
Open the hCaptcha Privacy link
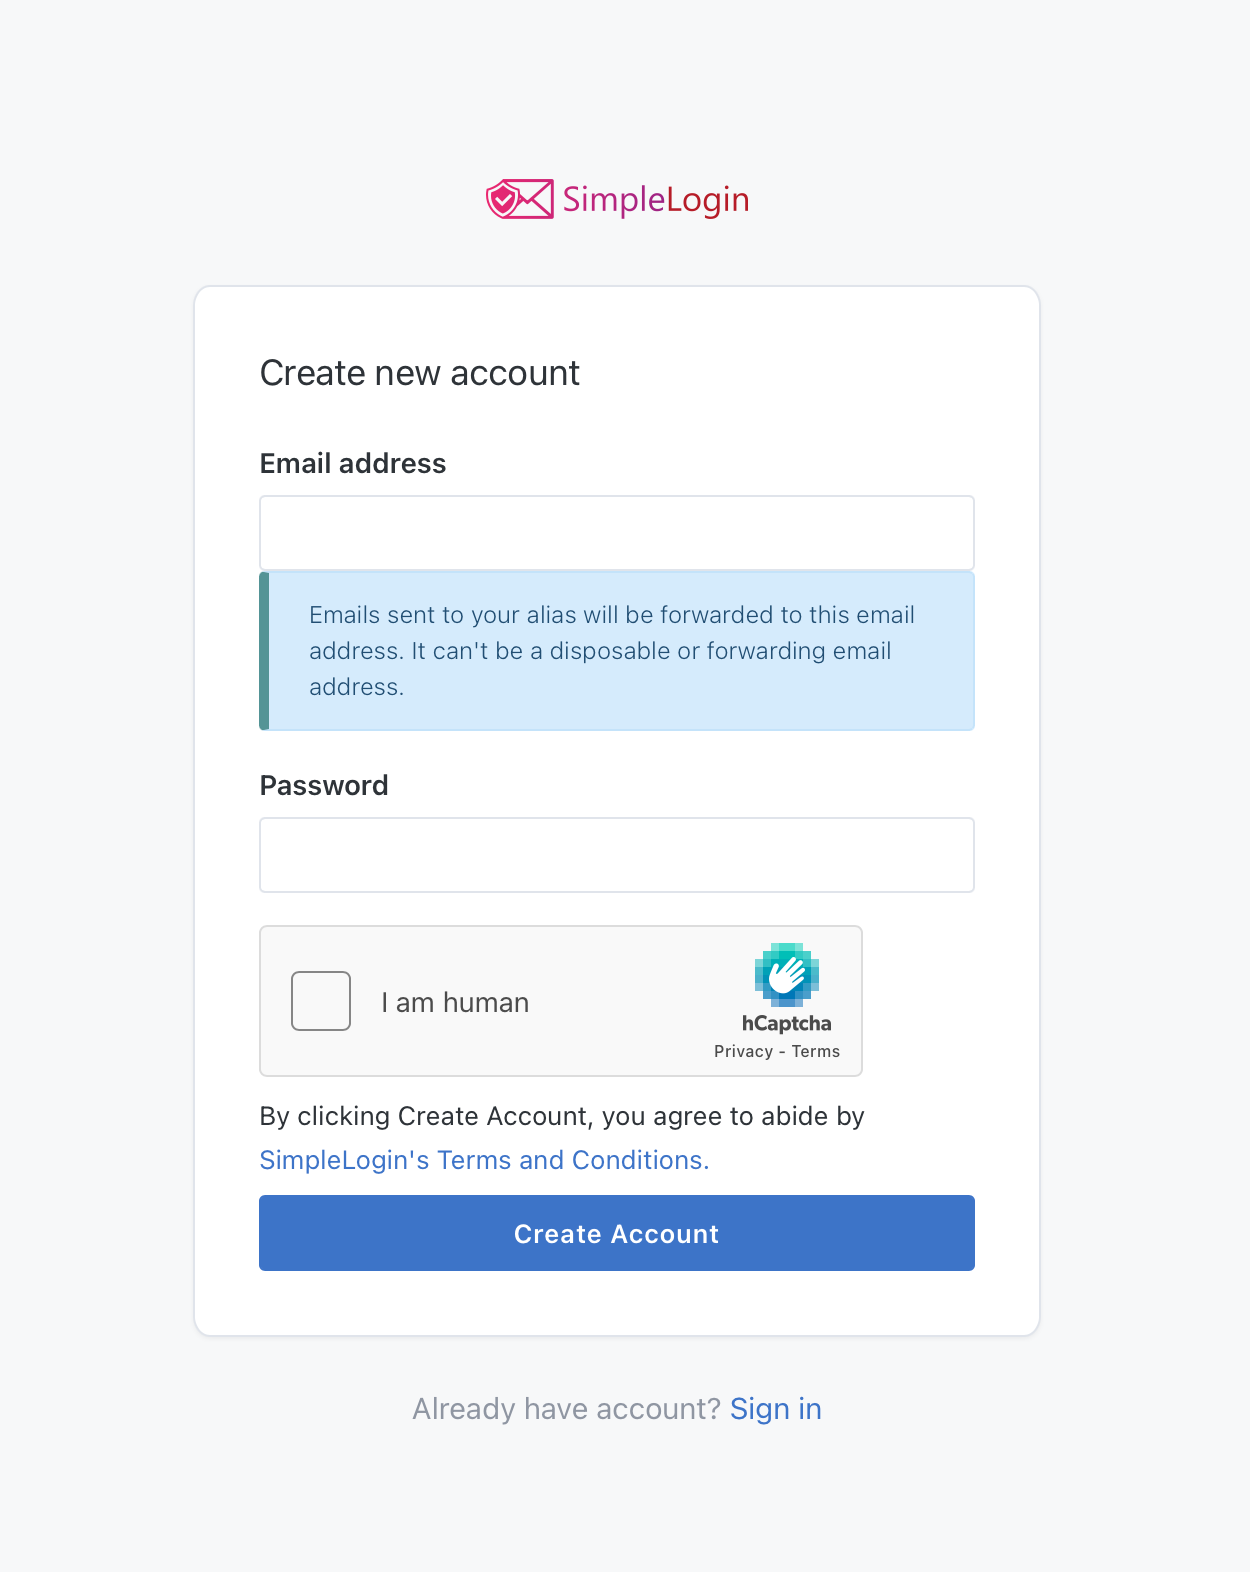743,1051
